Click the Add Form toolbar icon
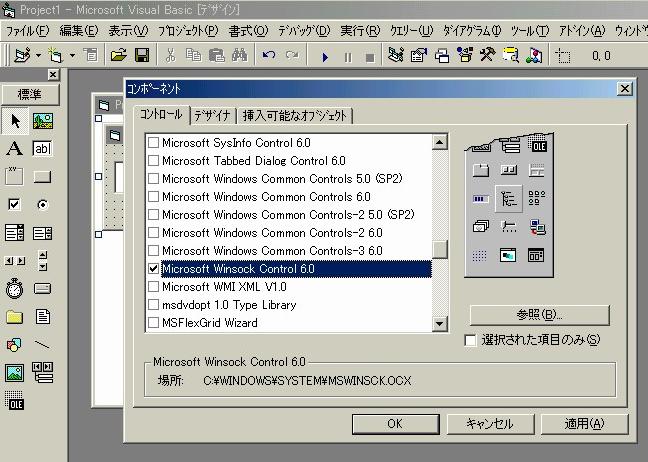 coord(55,55)
